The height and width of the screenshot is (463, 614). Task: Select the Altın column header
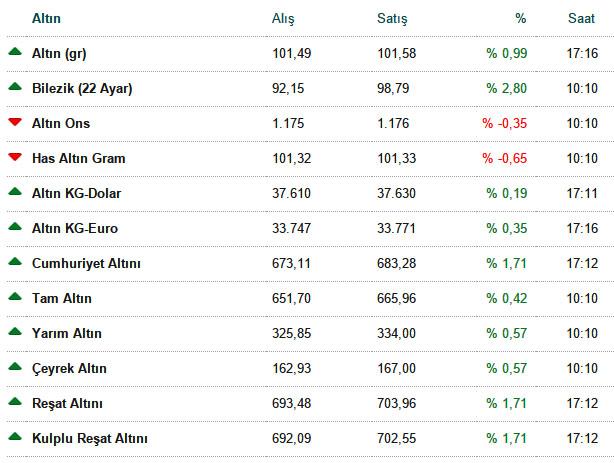[x=46, y=18]
